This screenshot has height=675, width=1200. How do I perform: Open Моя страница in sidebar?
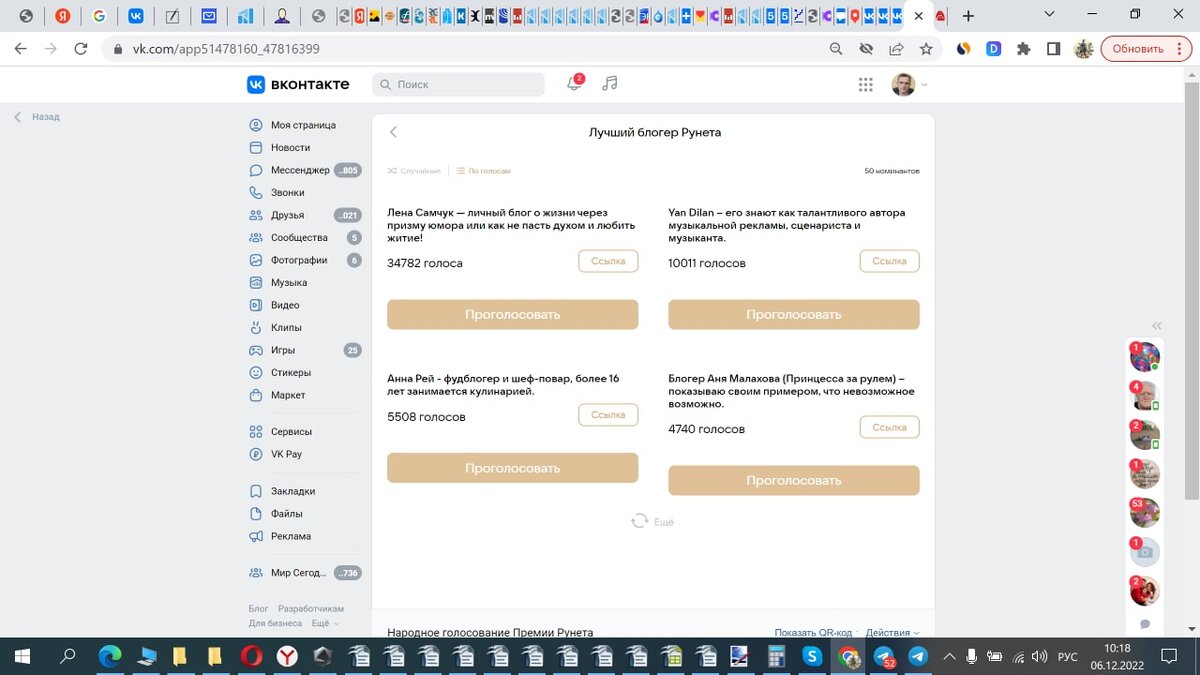click(x=304, y=125)
